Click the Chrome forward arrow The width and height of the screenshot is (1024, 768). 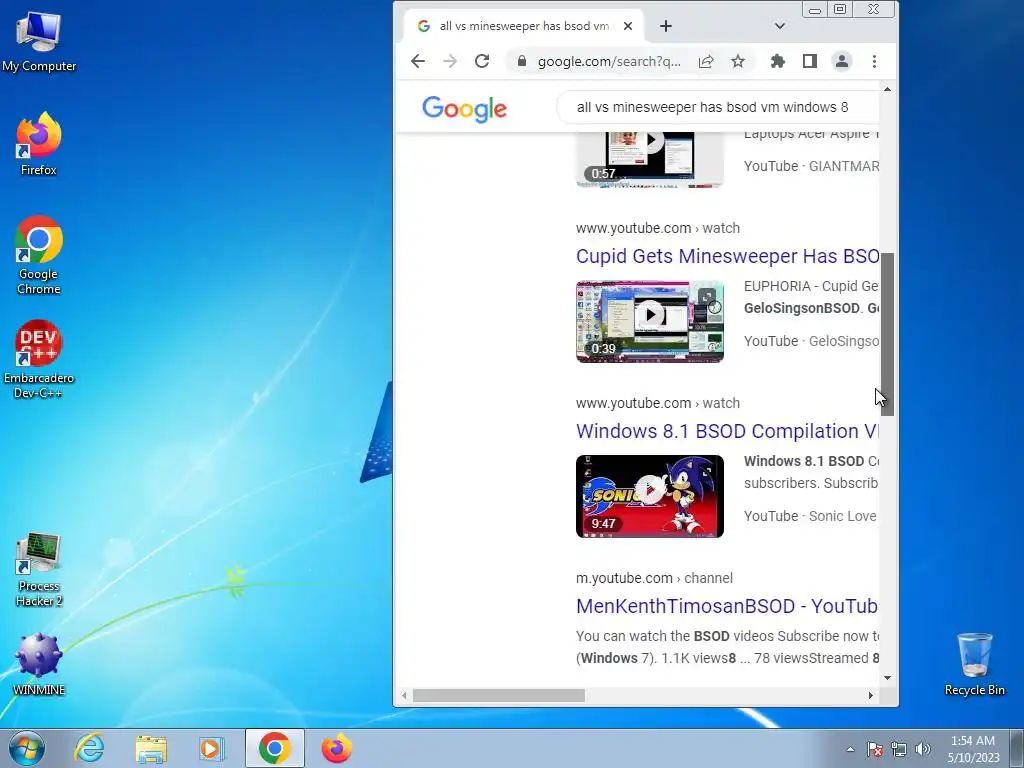click(450, 61)
